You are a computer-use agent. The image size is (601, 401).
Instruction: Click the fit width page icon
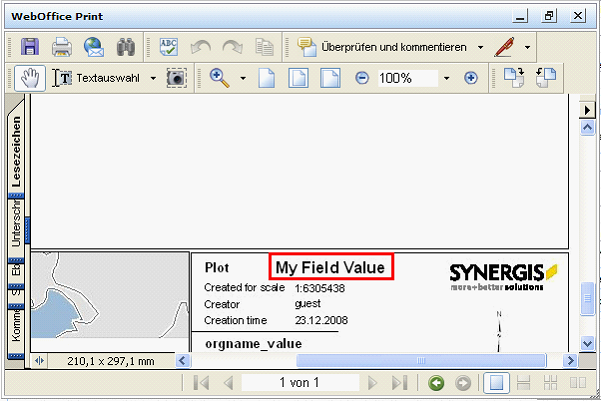pyautogui.click(x=330, y=78)
